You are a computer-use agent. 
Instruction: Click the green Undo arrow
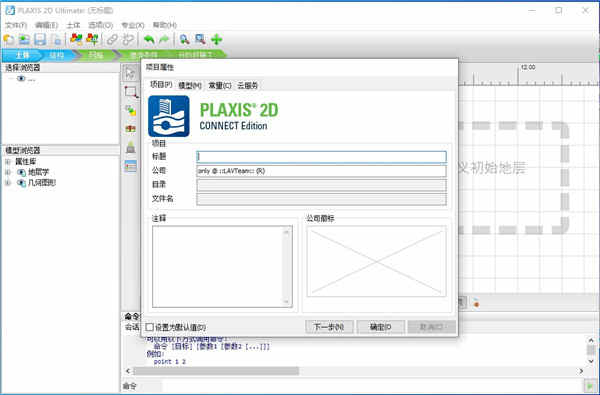pos(149,39)
